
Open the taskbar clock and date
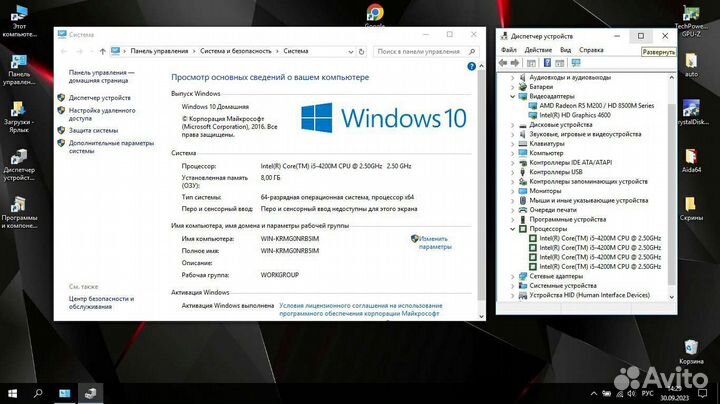675,393
